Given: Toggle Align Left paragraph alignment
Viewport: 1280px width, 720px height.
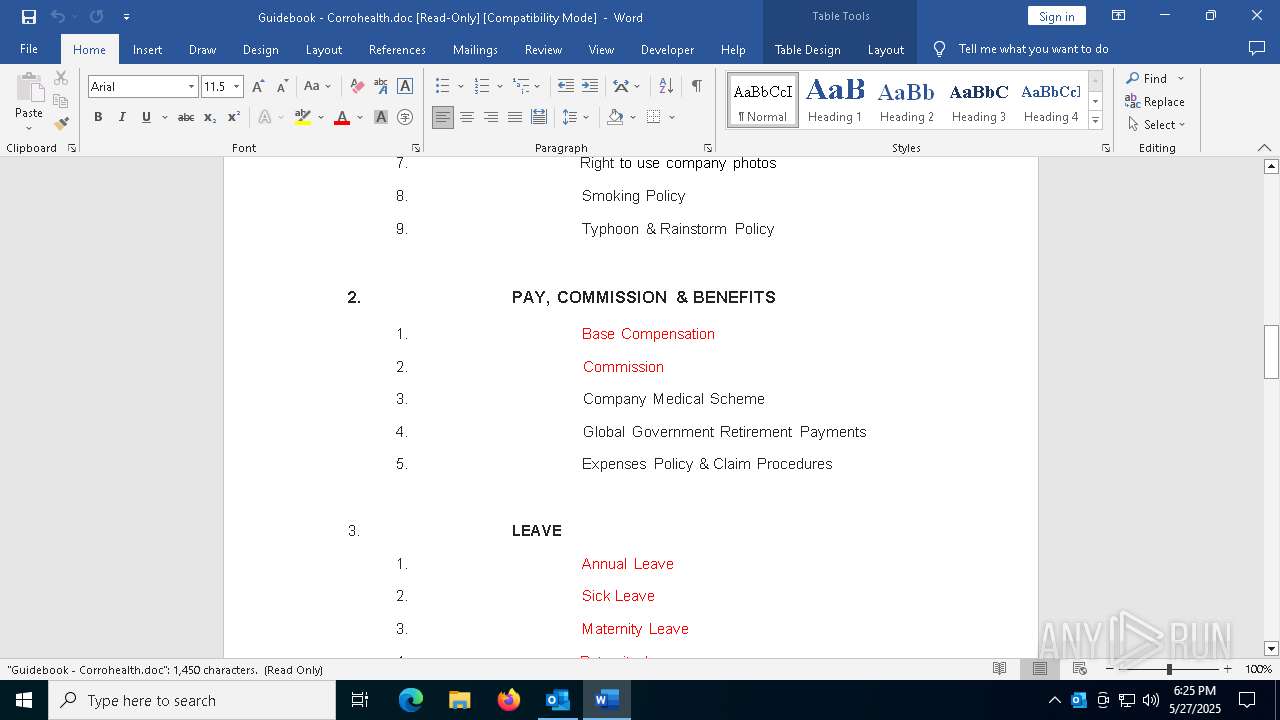Looking at the screenshot, I should click(x=443, y=117).
